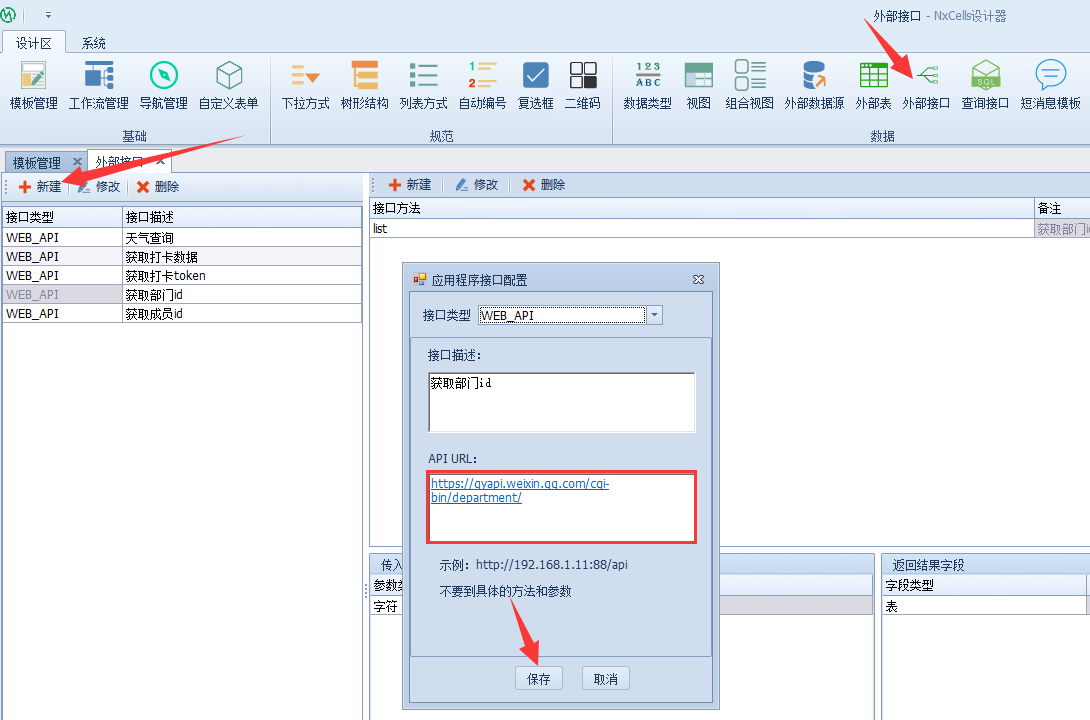Click inside the API URL text box
Screen dimensions: 1090x720
coord(561,520)
